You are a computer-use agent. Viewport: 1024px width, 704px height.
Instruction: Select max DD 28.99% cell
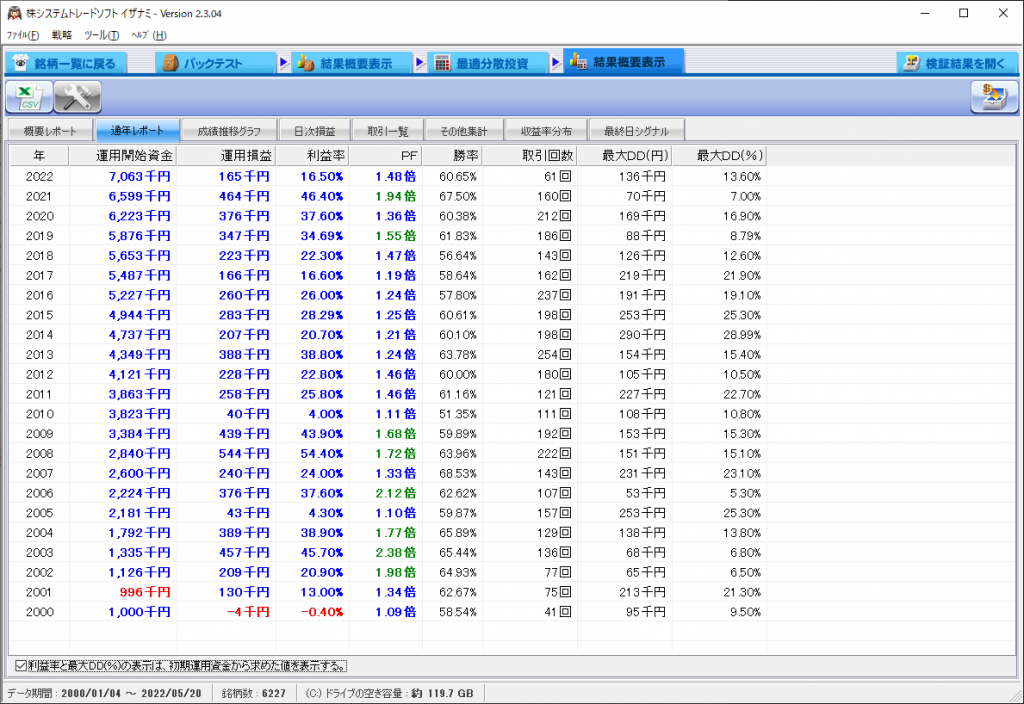(719, 334)
